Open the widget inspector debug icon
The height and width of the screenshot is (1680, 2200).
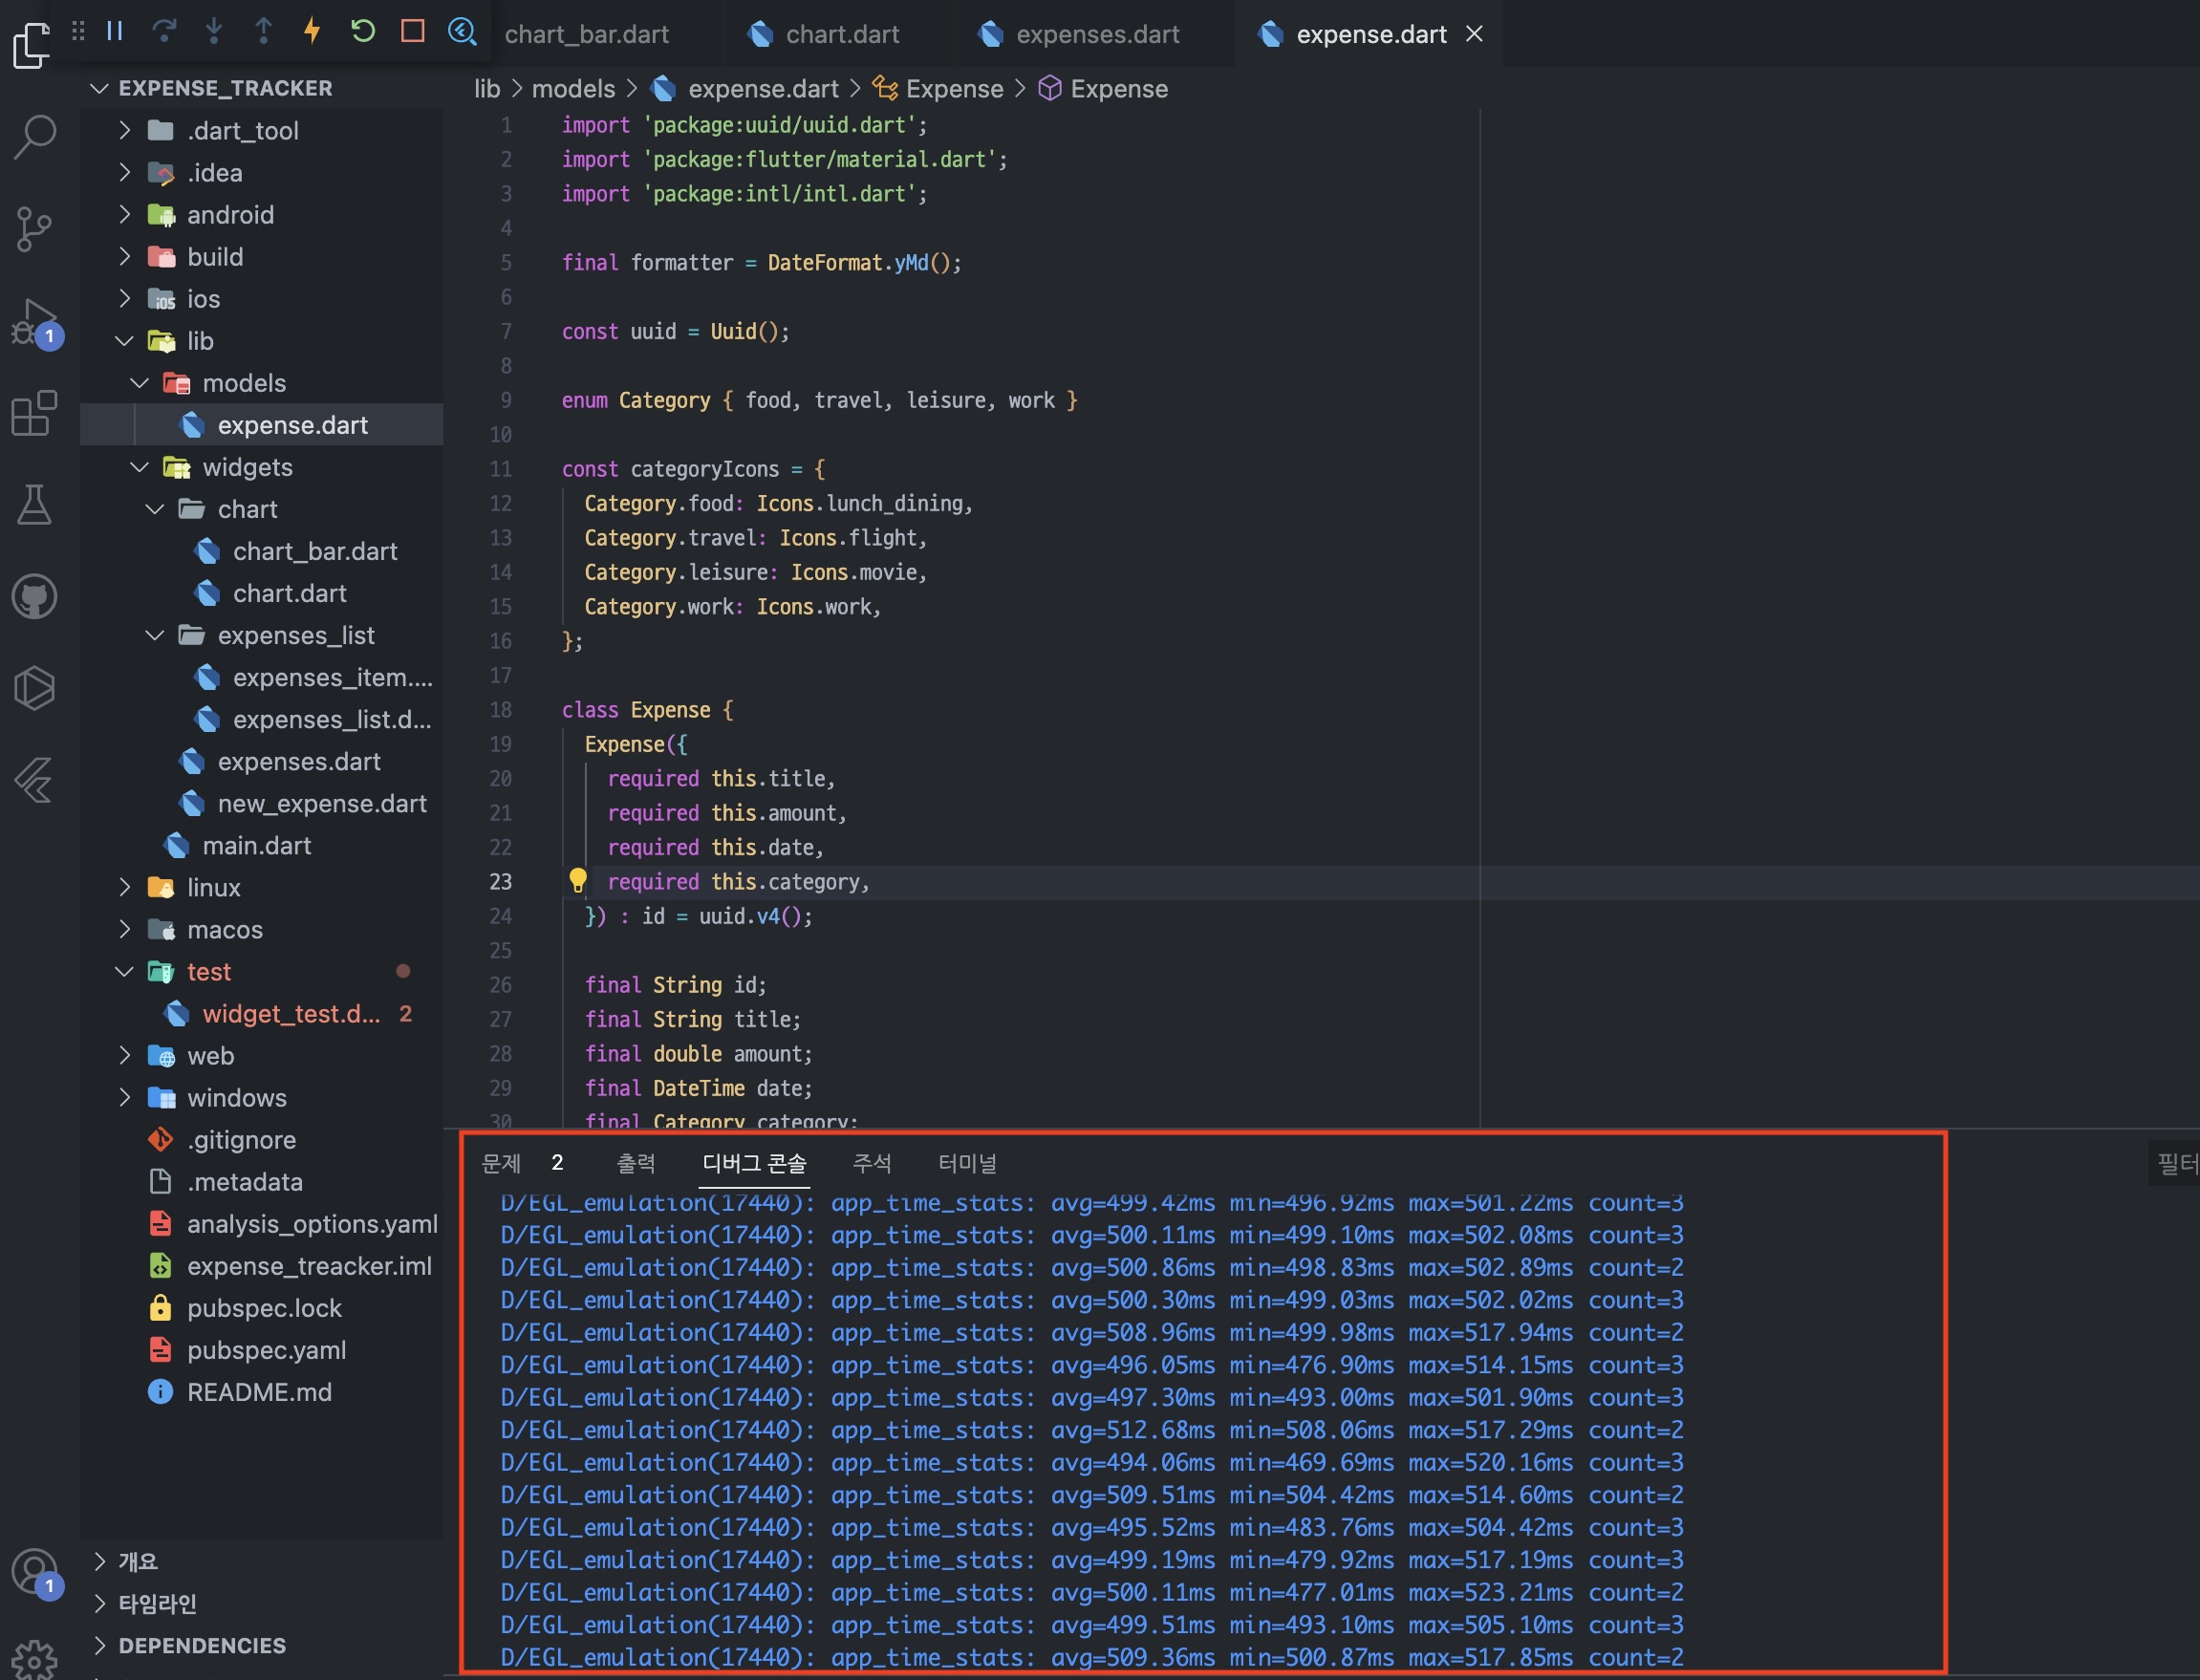(x=462, y=31)
